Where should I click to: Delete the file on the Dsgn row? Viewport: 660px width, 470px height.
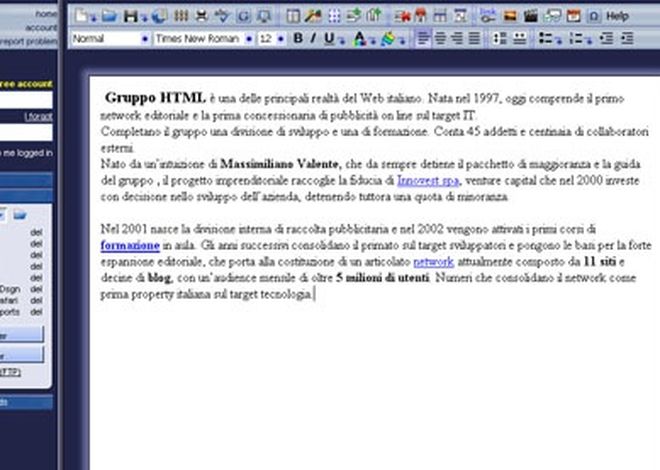36,289
